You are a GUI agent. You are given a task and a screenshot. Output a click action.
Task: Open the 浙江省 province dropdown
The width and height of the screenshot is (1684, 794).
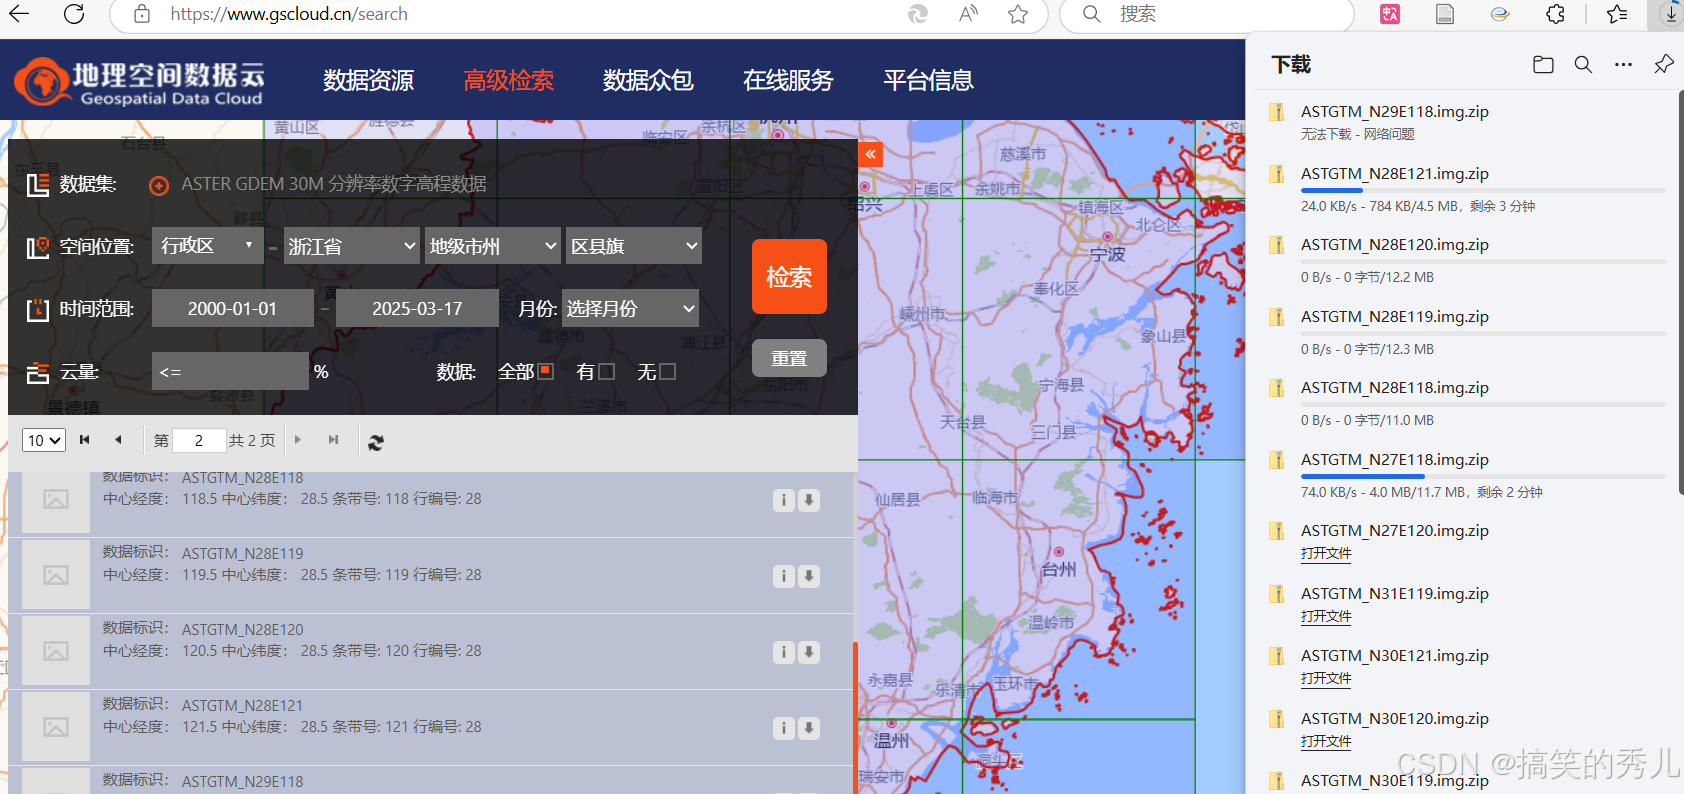(x=351, y=246)
